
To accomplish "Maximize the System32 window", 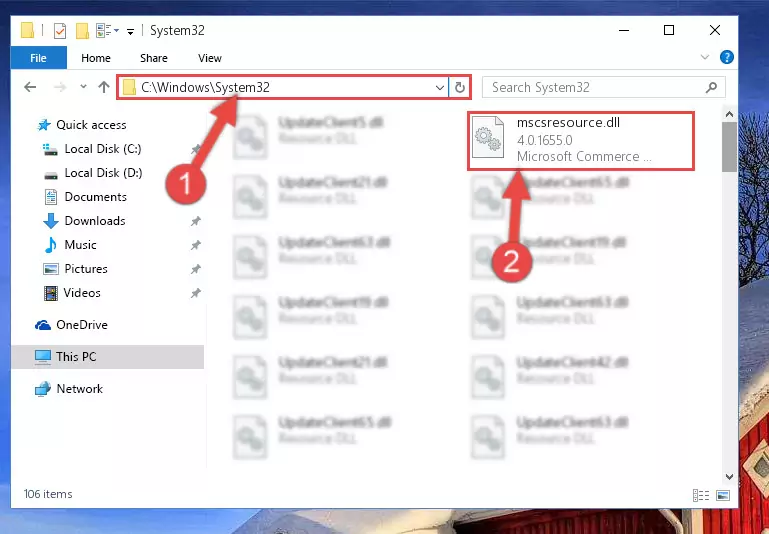I will click(x=669, y=30).
